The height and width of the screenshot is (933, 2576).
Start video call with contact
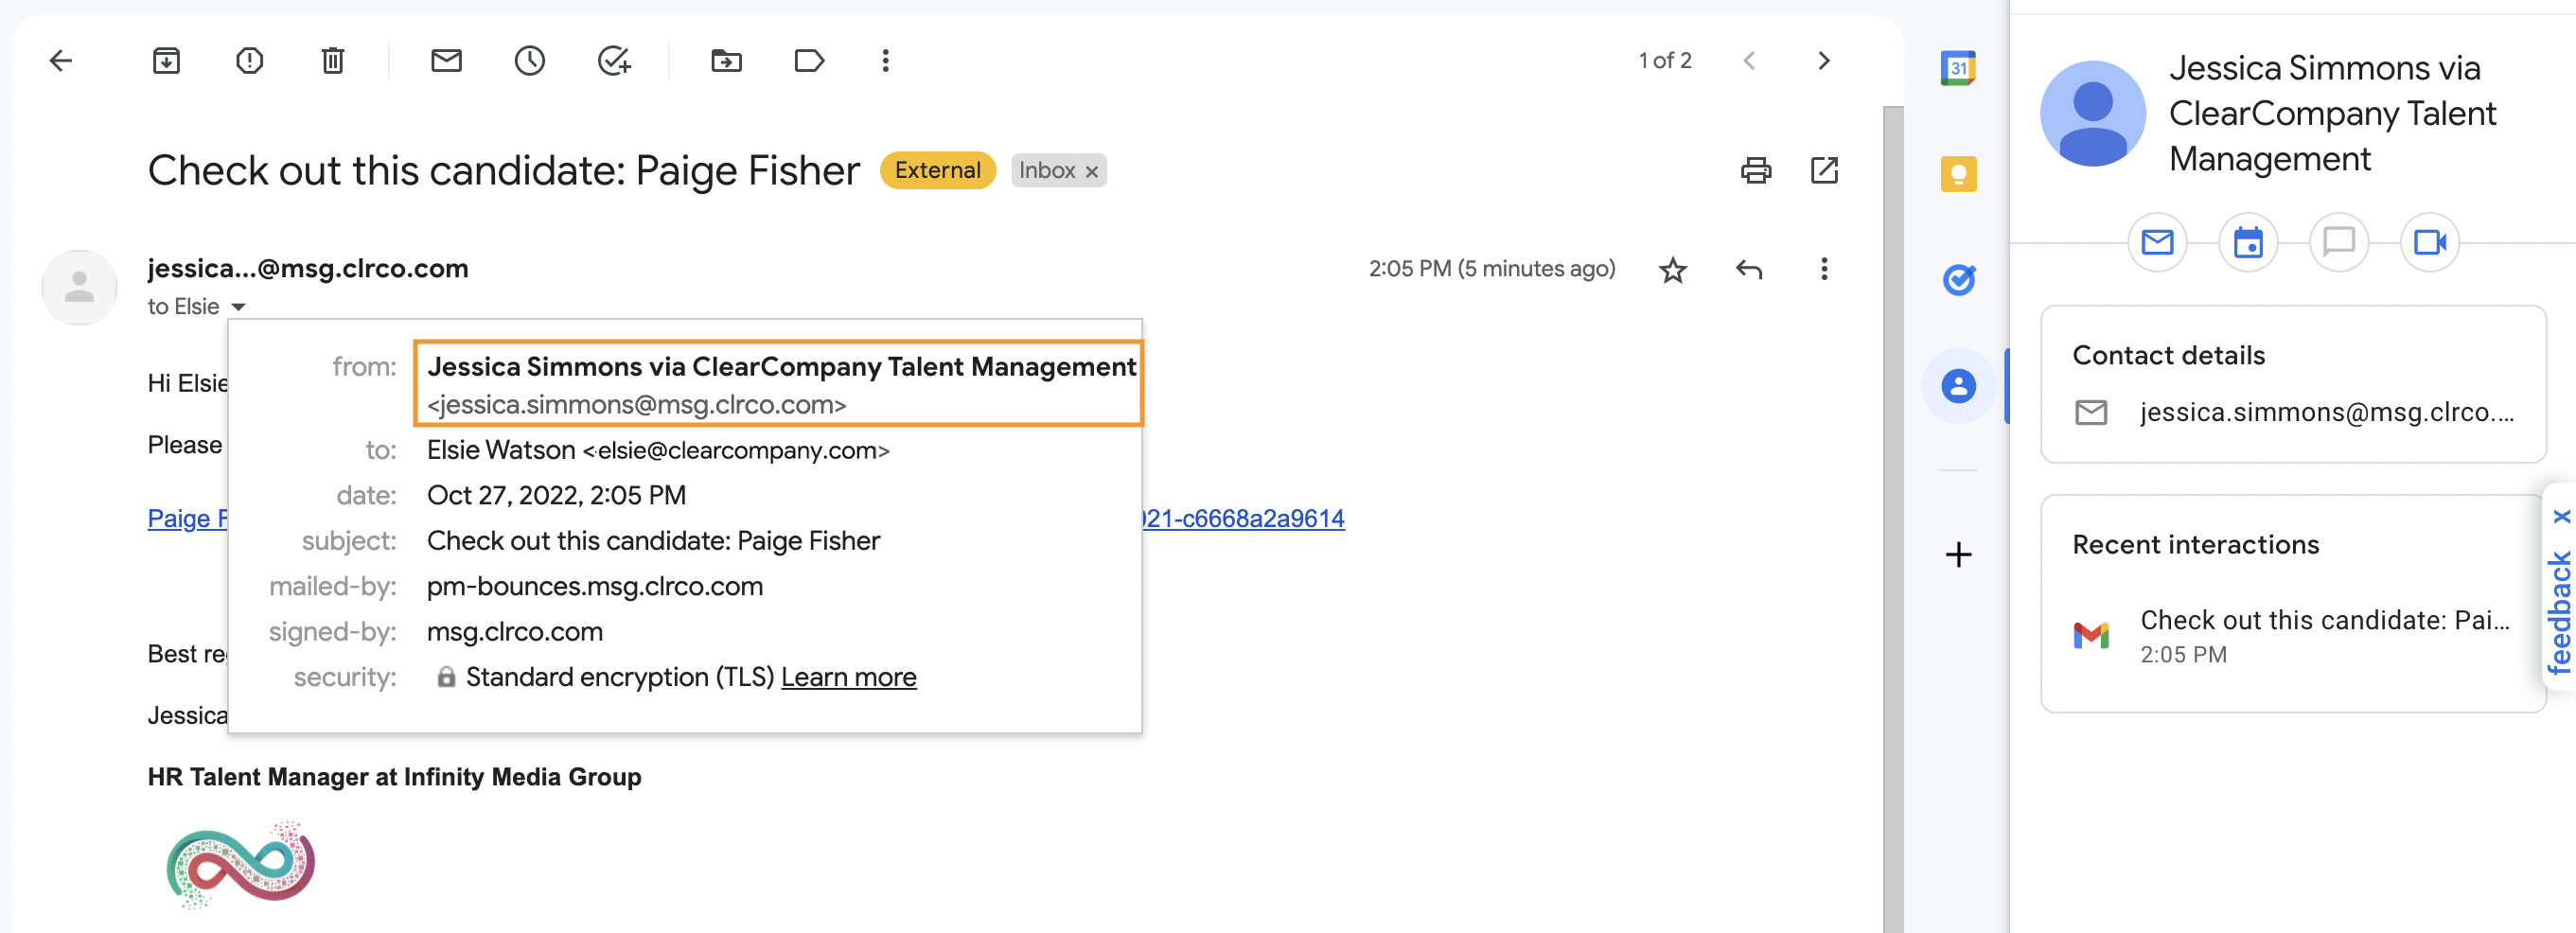(x=2429, y=243)
